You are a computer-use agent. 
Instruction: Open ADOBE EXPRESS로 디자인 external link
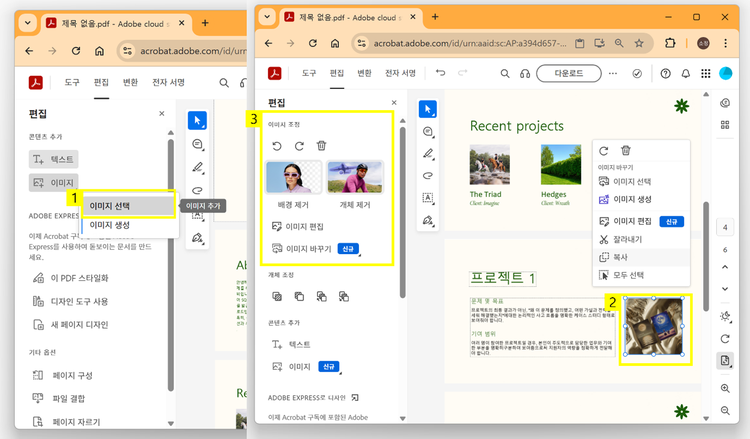tap(355, 397)
